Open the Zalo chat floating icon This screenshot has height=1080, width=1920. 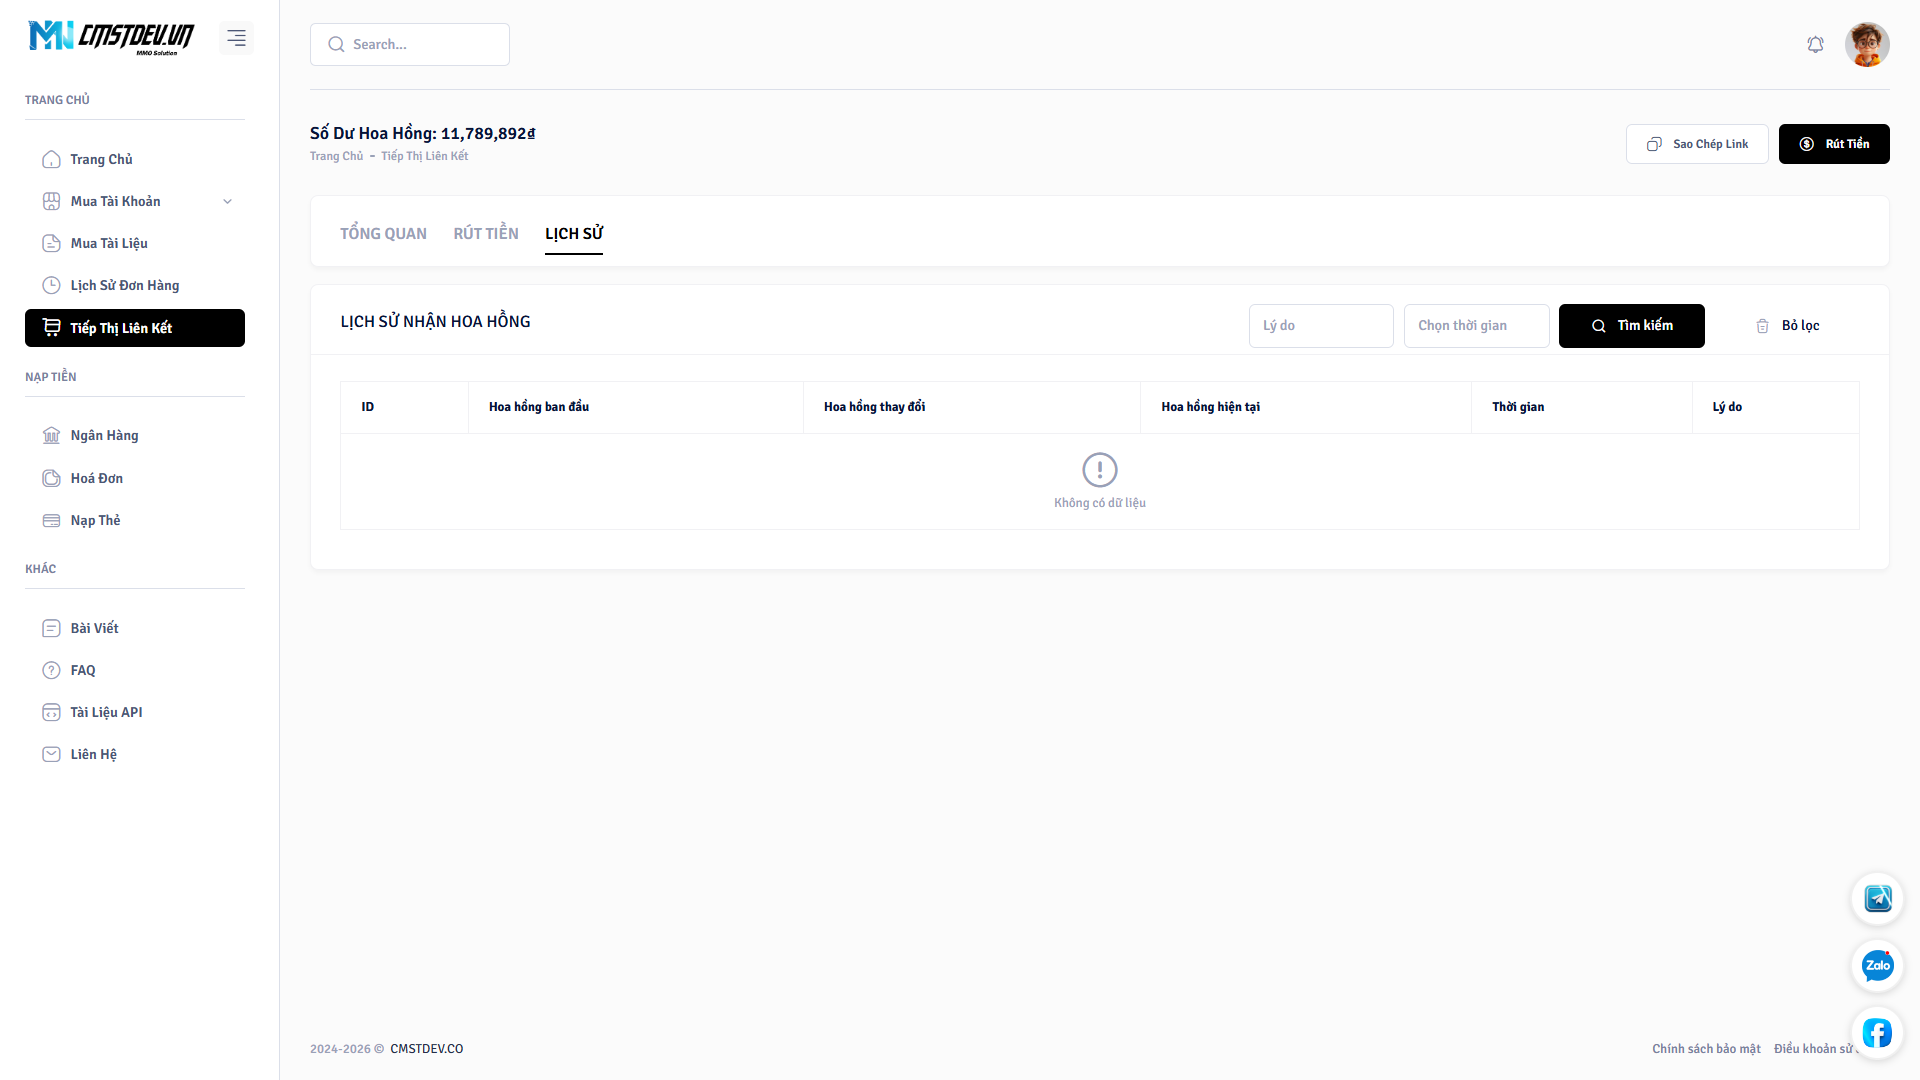(x=1877, y=965)
